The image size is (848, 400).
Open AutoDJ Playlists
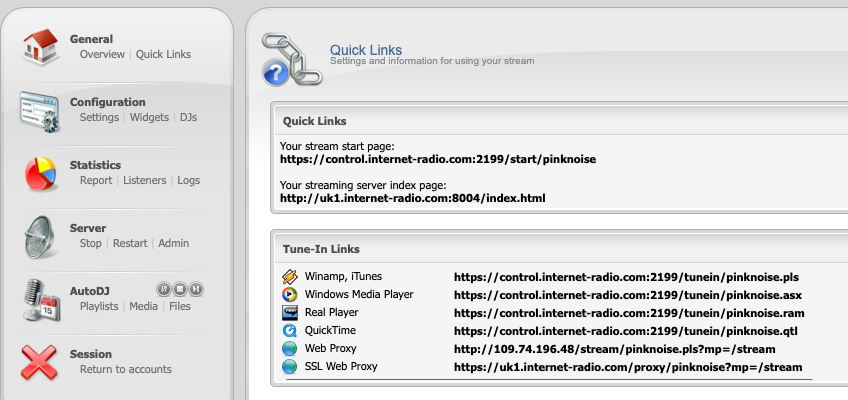click(100, 306)
